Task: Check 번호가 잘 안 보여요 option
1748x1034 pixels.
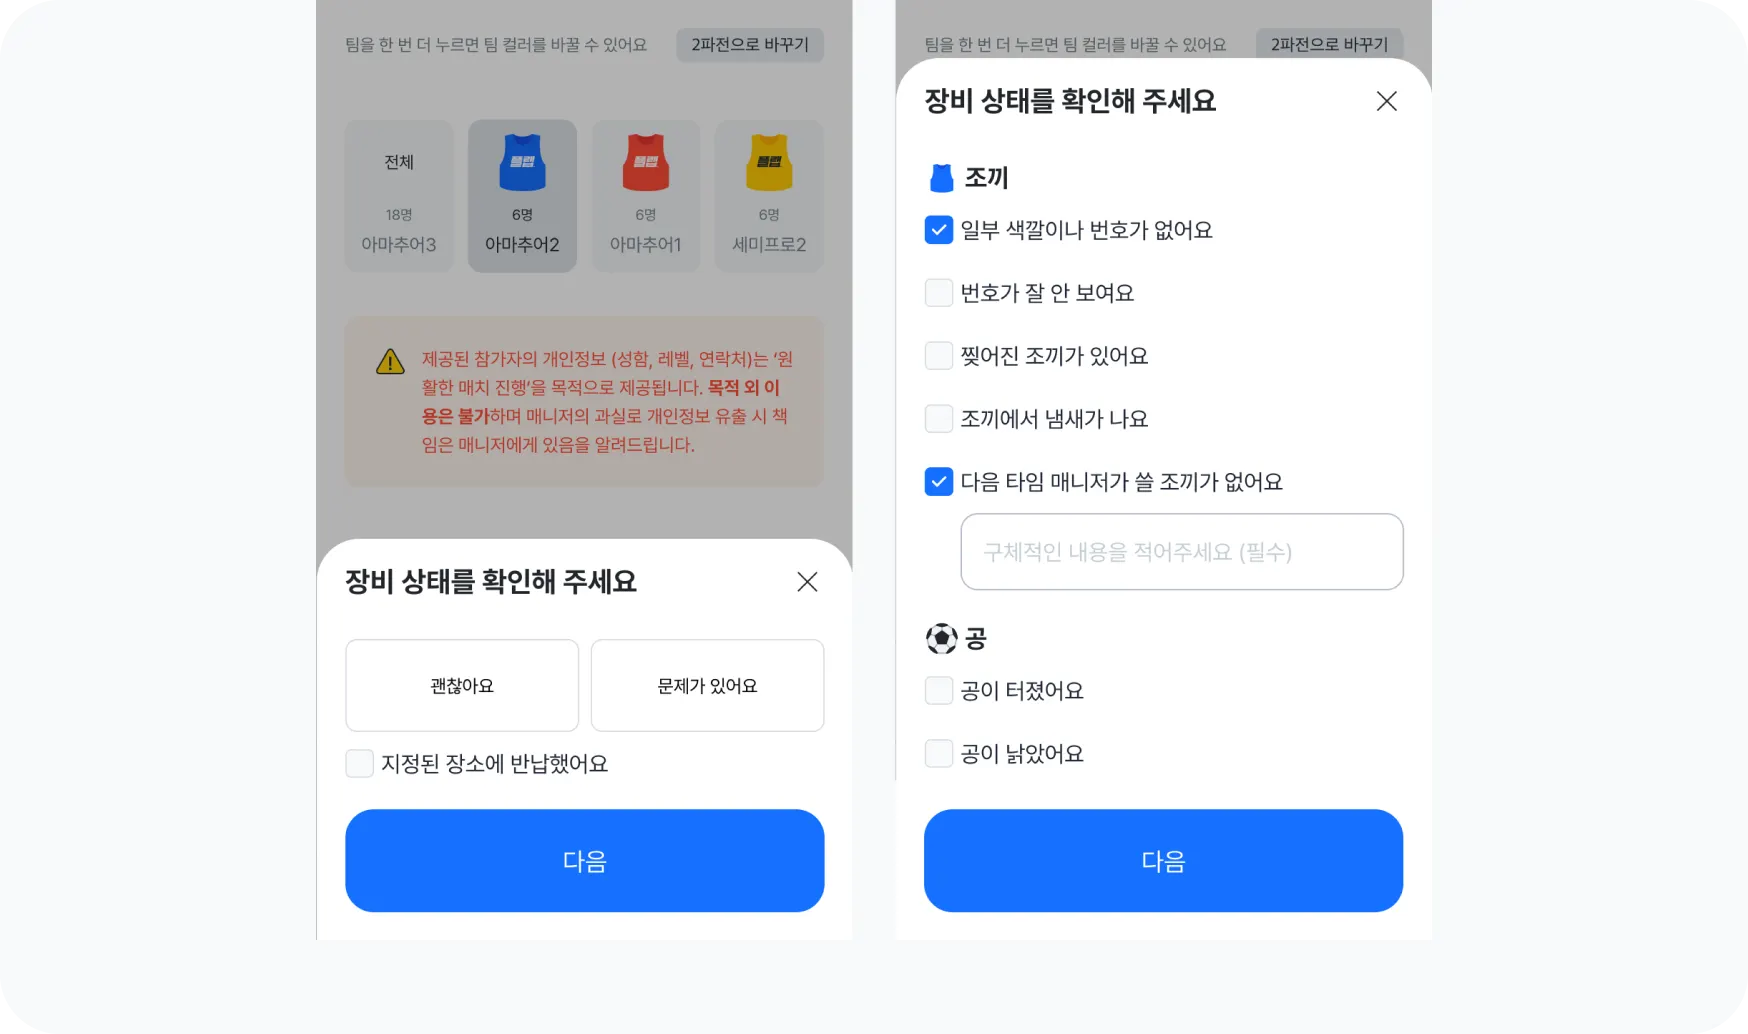Action: (x=938, y=293)
